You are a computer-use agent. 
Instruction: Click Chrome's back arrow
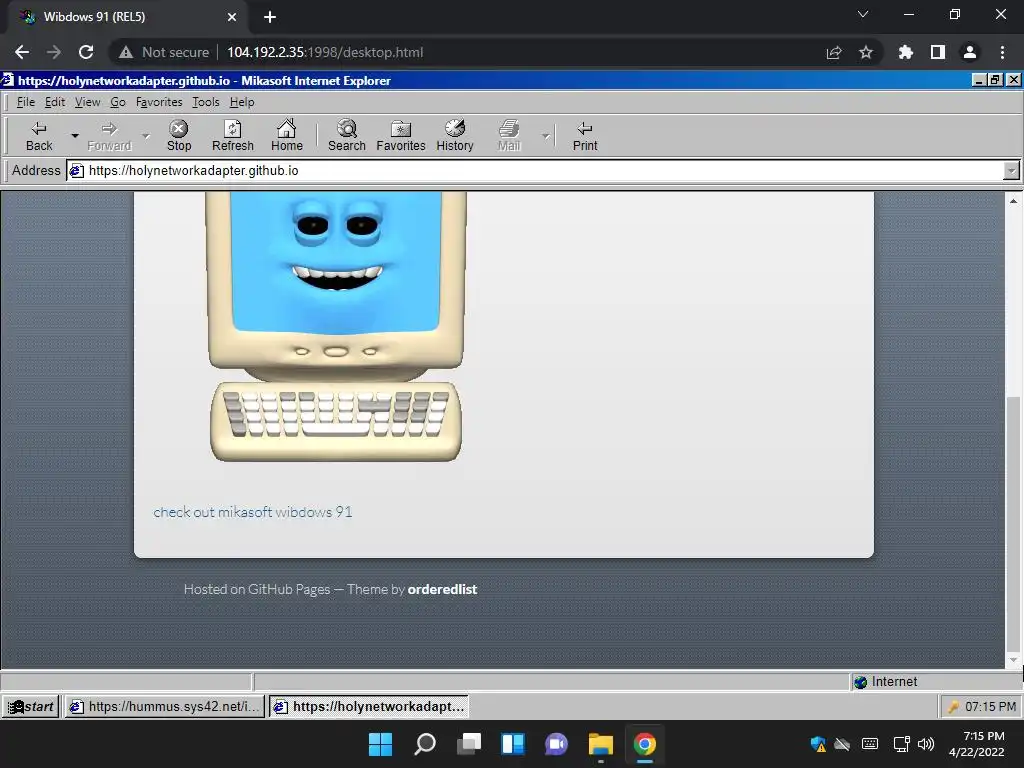click(22, 52)
